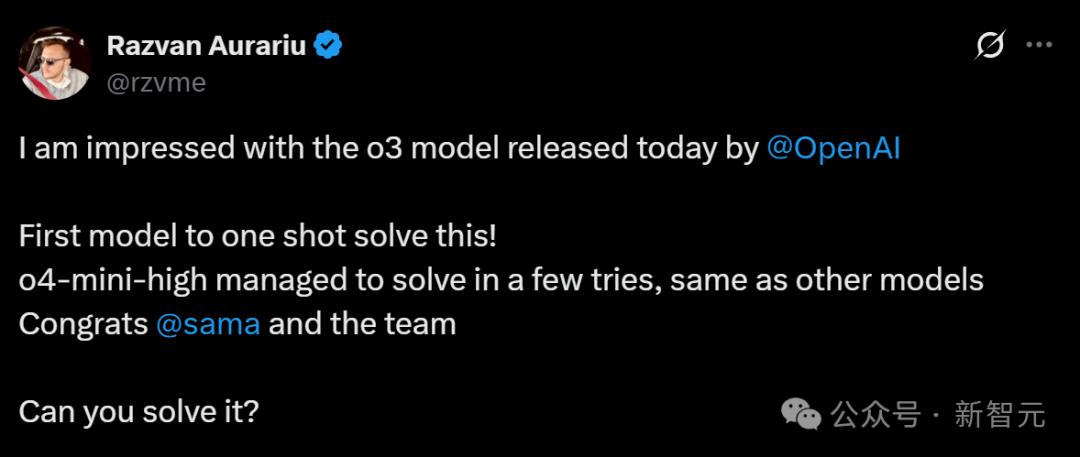The height and width of the screenshot is (457, 1080).
Task: Click the phrase 'same as other models'
Action: pyautogui.click(x=825, y=281)
